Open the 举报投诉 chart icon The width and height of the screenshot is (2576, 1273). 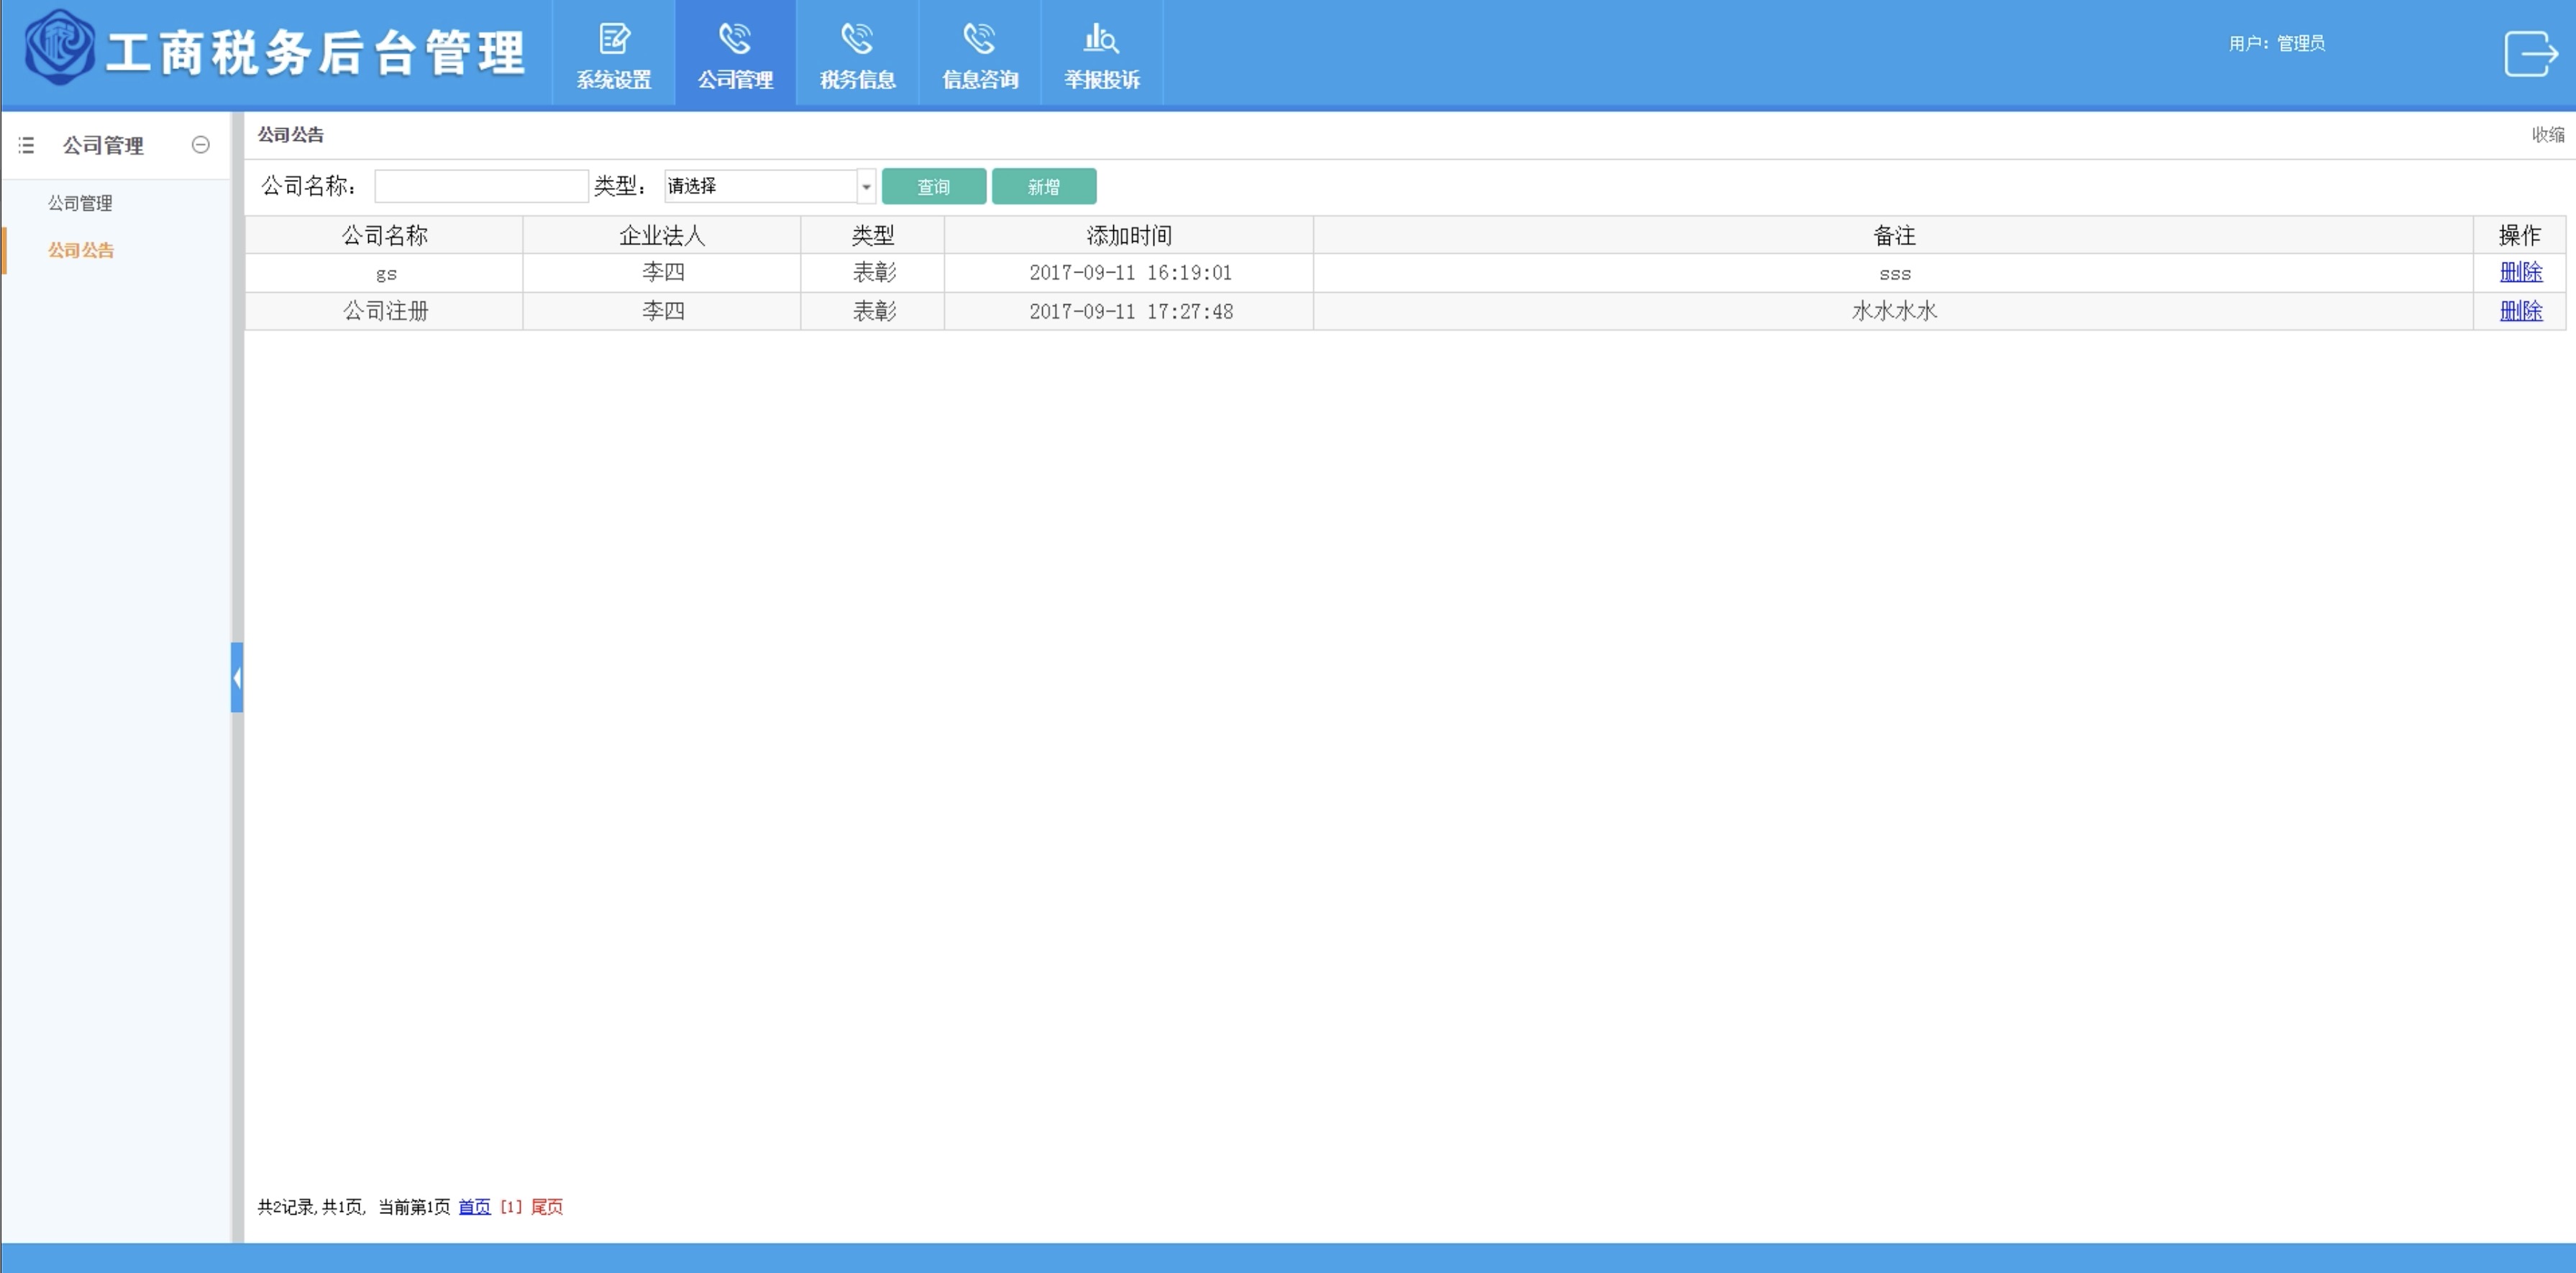1101,40
